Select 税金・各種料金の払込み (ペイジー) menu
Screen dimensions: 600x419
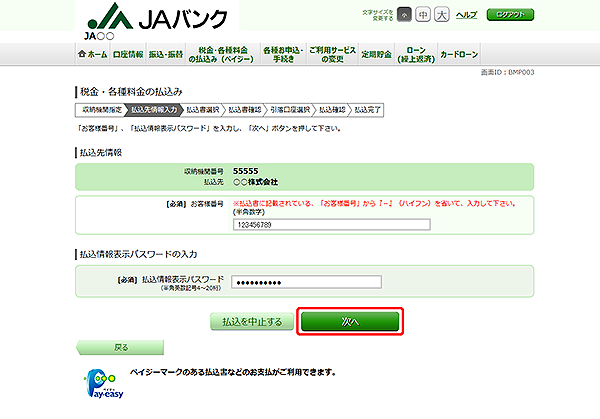coord(219,55)
